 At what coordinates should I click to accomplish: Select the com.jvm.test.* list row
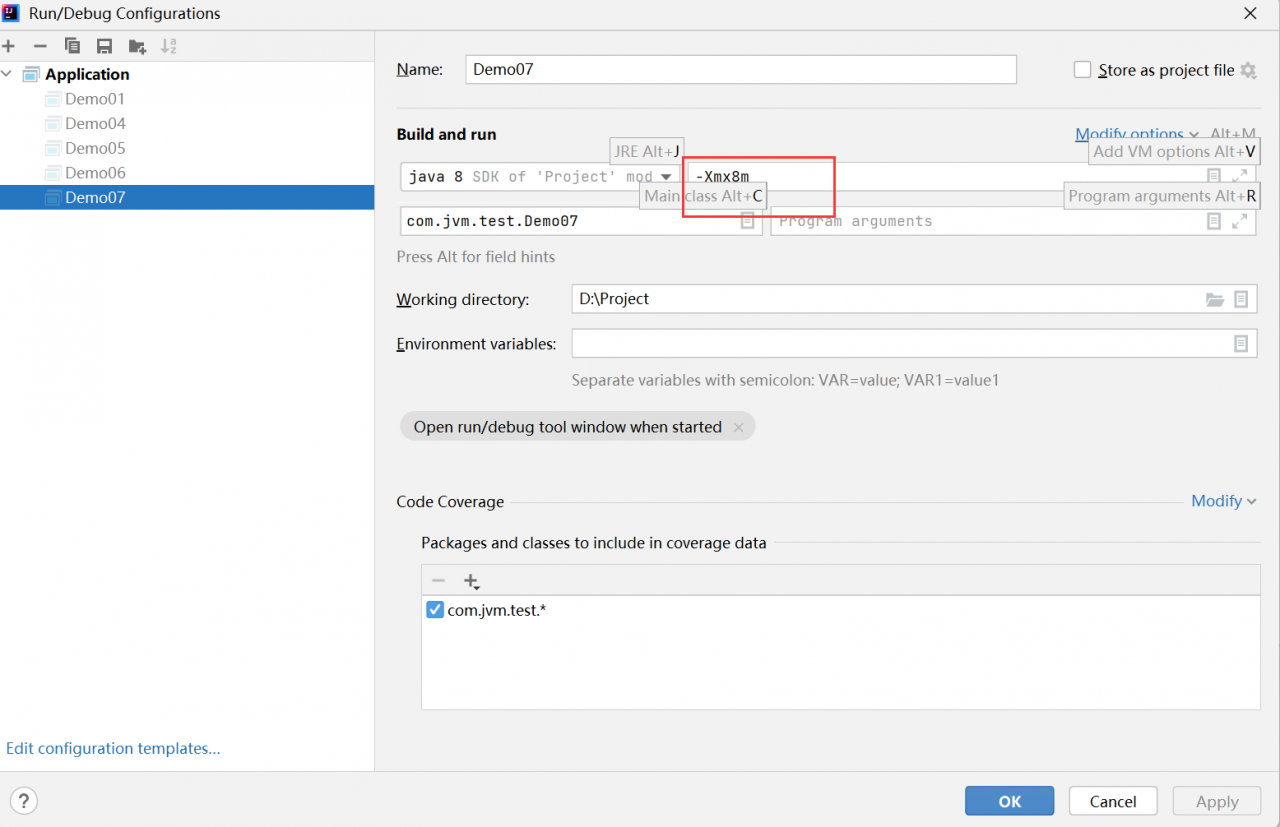(x=840, y=610)
